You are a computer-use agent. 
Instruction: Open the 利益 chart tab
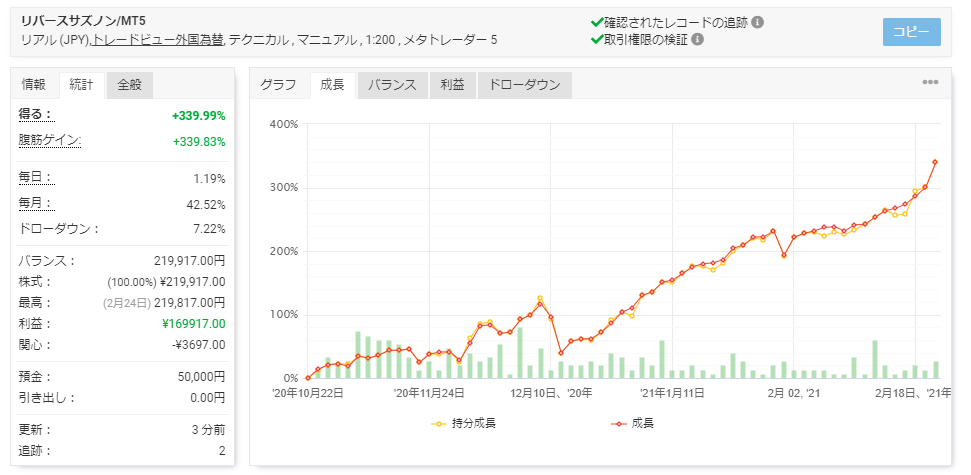[x=452, y=85]
